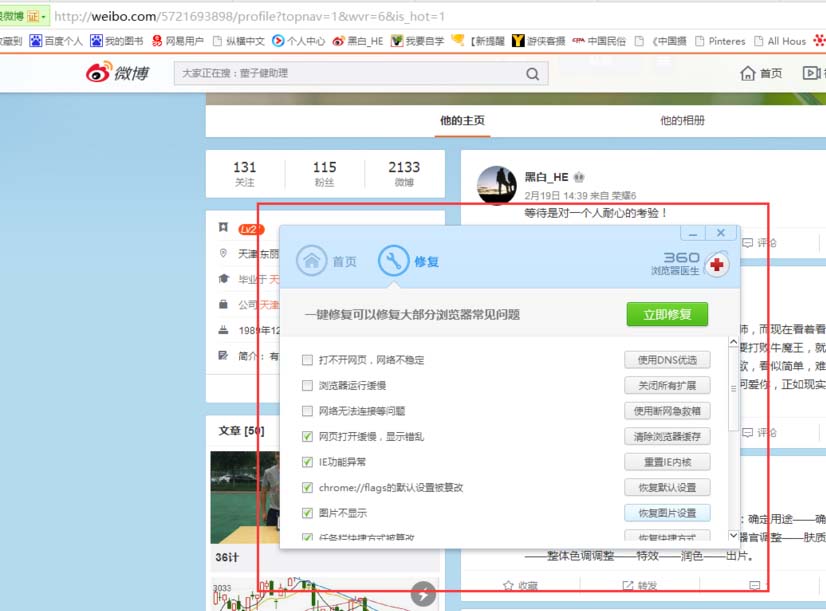826x611 pixels.
Task: Open 黑白_HE bookmark
Action: [x=358, y=41]
